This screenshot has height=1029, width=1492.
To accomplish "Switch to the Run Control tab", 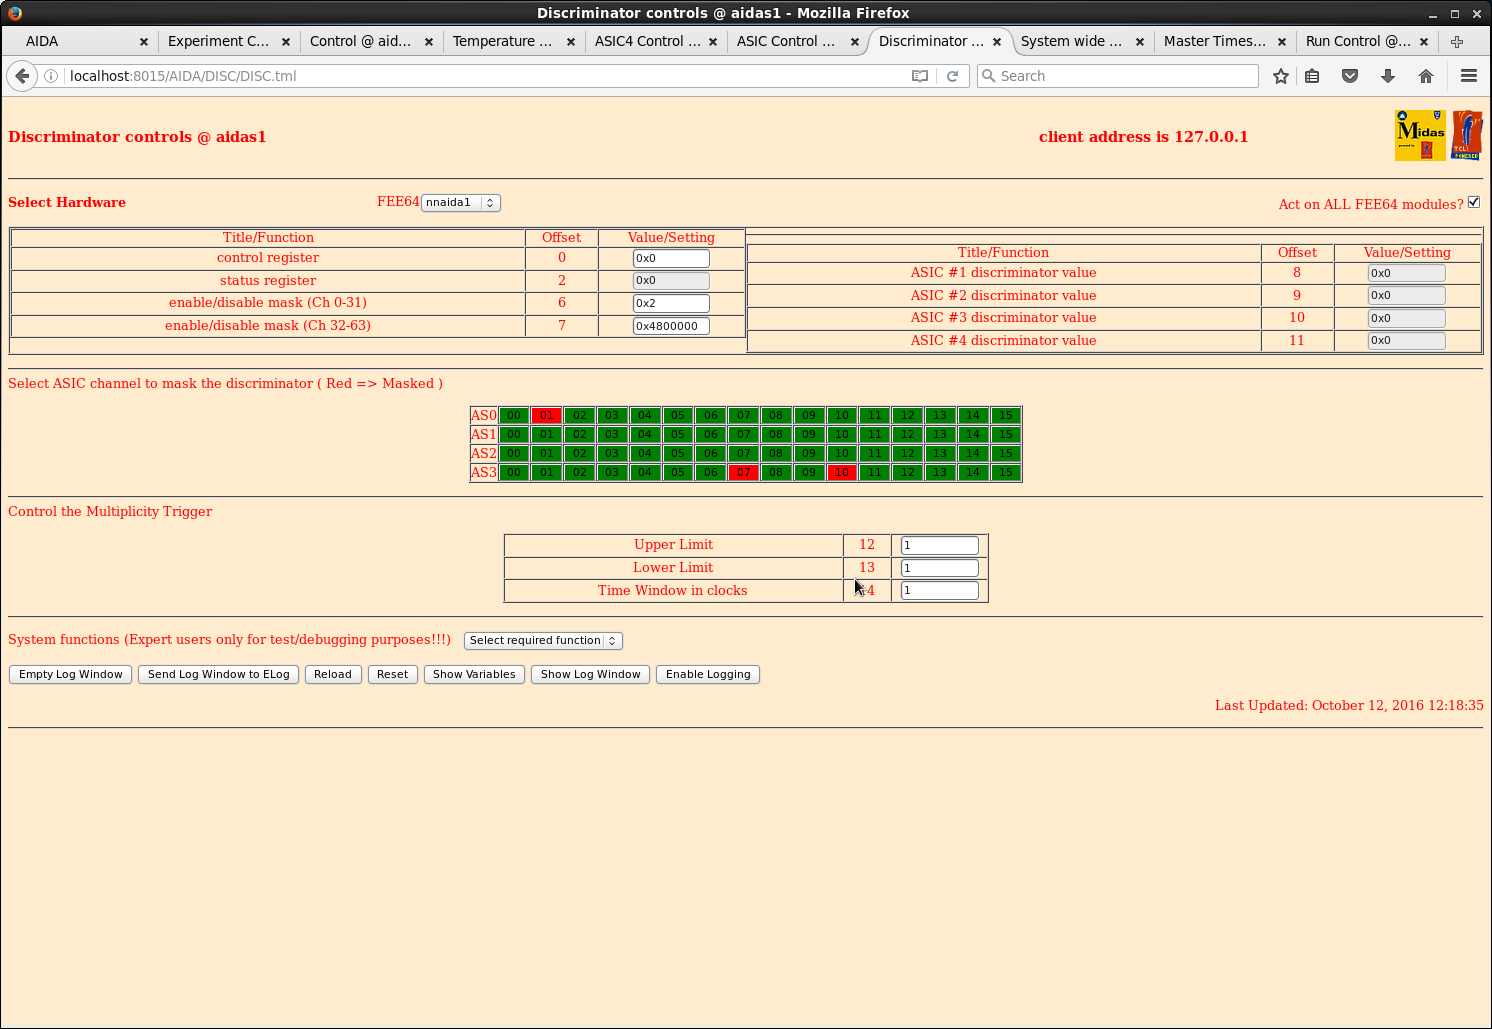I will [1357, 41].
